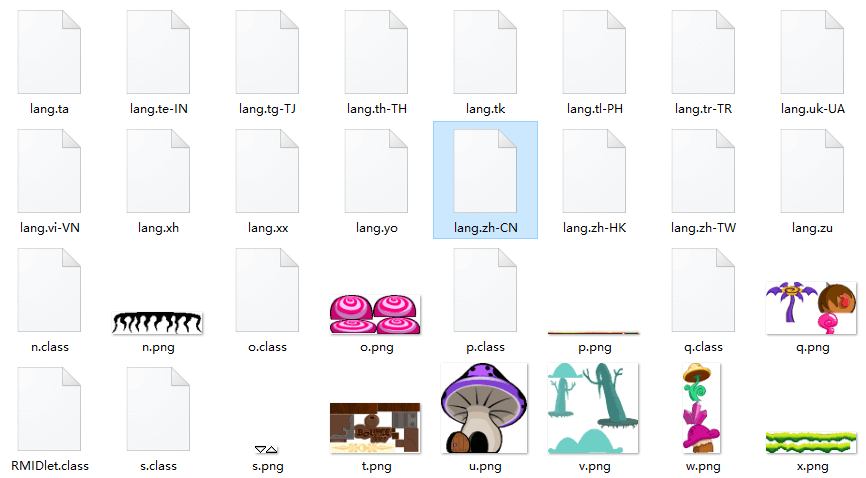Click the file name label 'v.png'
Image resolution: width=866 pixels, height=478 pixels.
pos(594,466)
